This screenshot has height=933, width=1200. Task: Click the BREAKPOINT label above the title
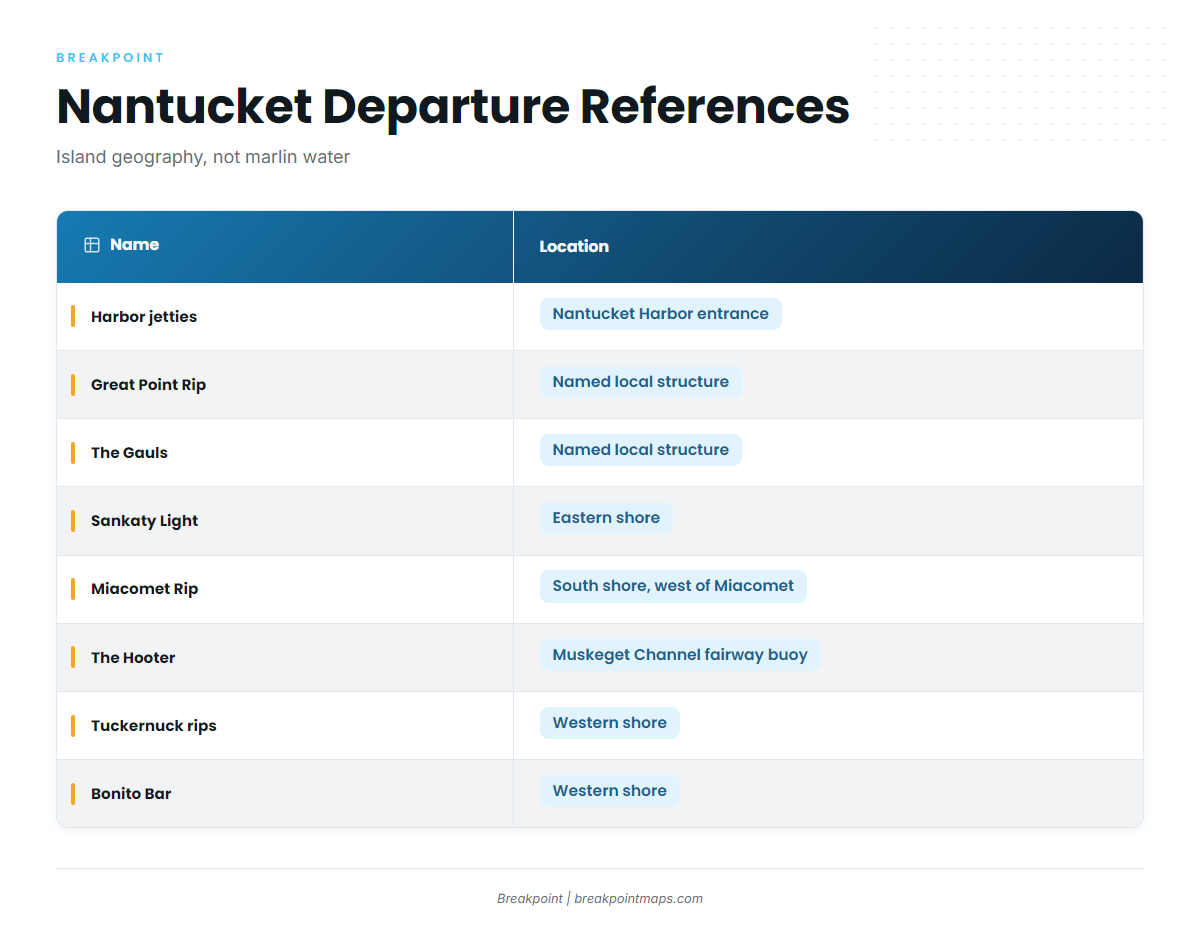[x=110, y=58]
